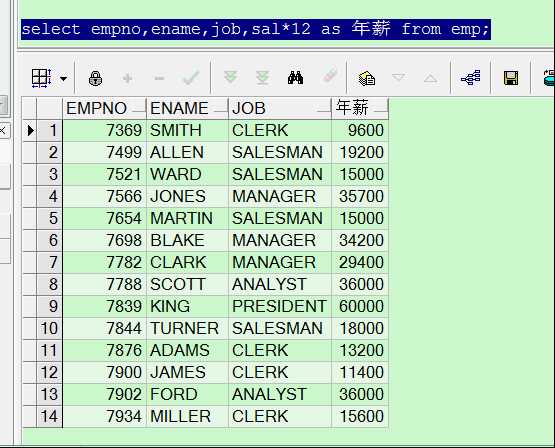Click the cell 19200
The image size is (555, 448).
pyautogui.click(x=360, y=153)
